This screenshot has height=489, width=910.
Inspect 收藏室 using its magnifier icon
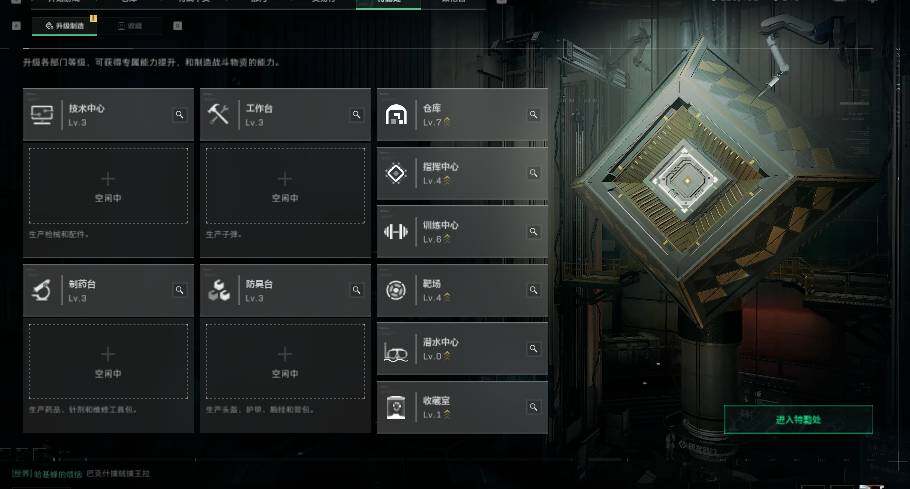(533, 407)
